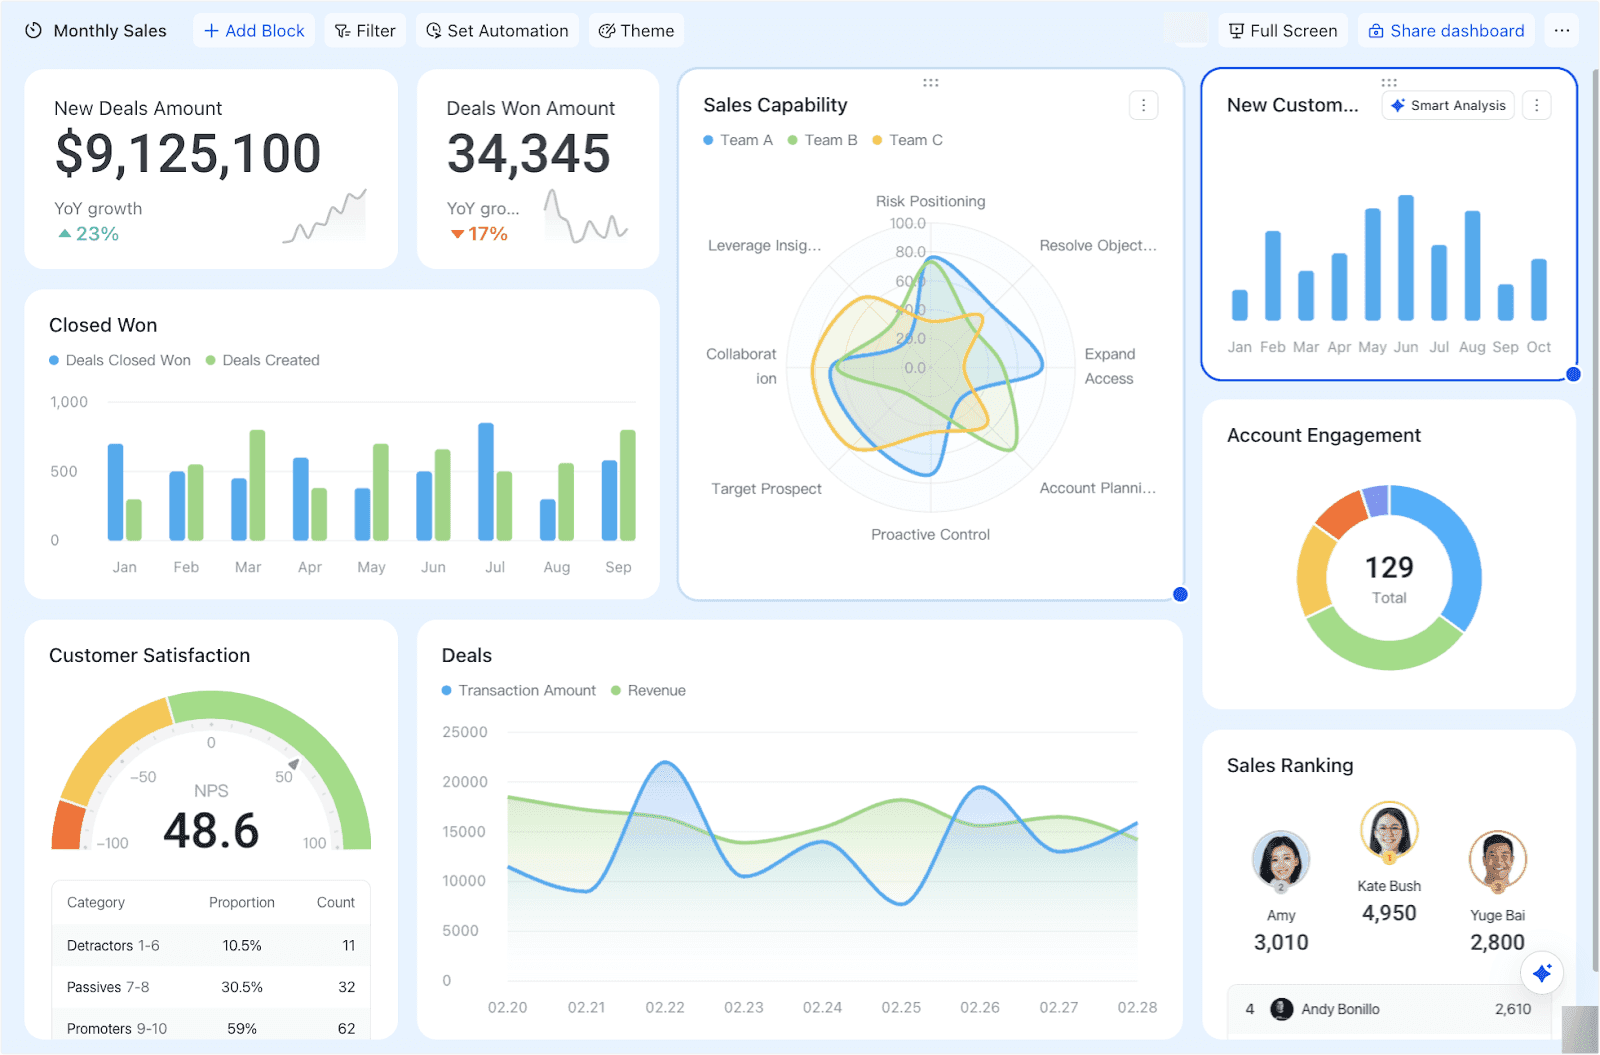Open the ••• more options in top bar

point(1562,30)
